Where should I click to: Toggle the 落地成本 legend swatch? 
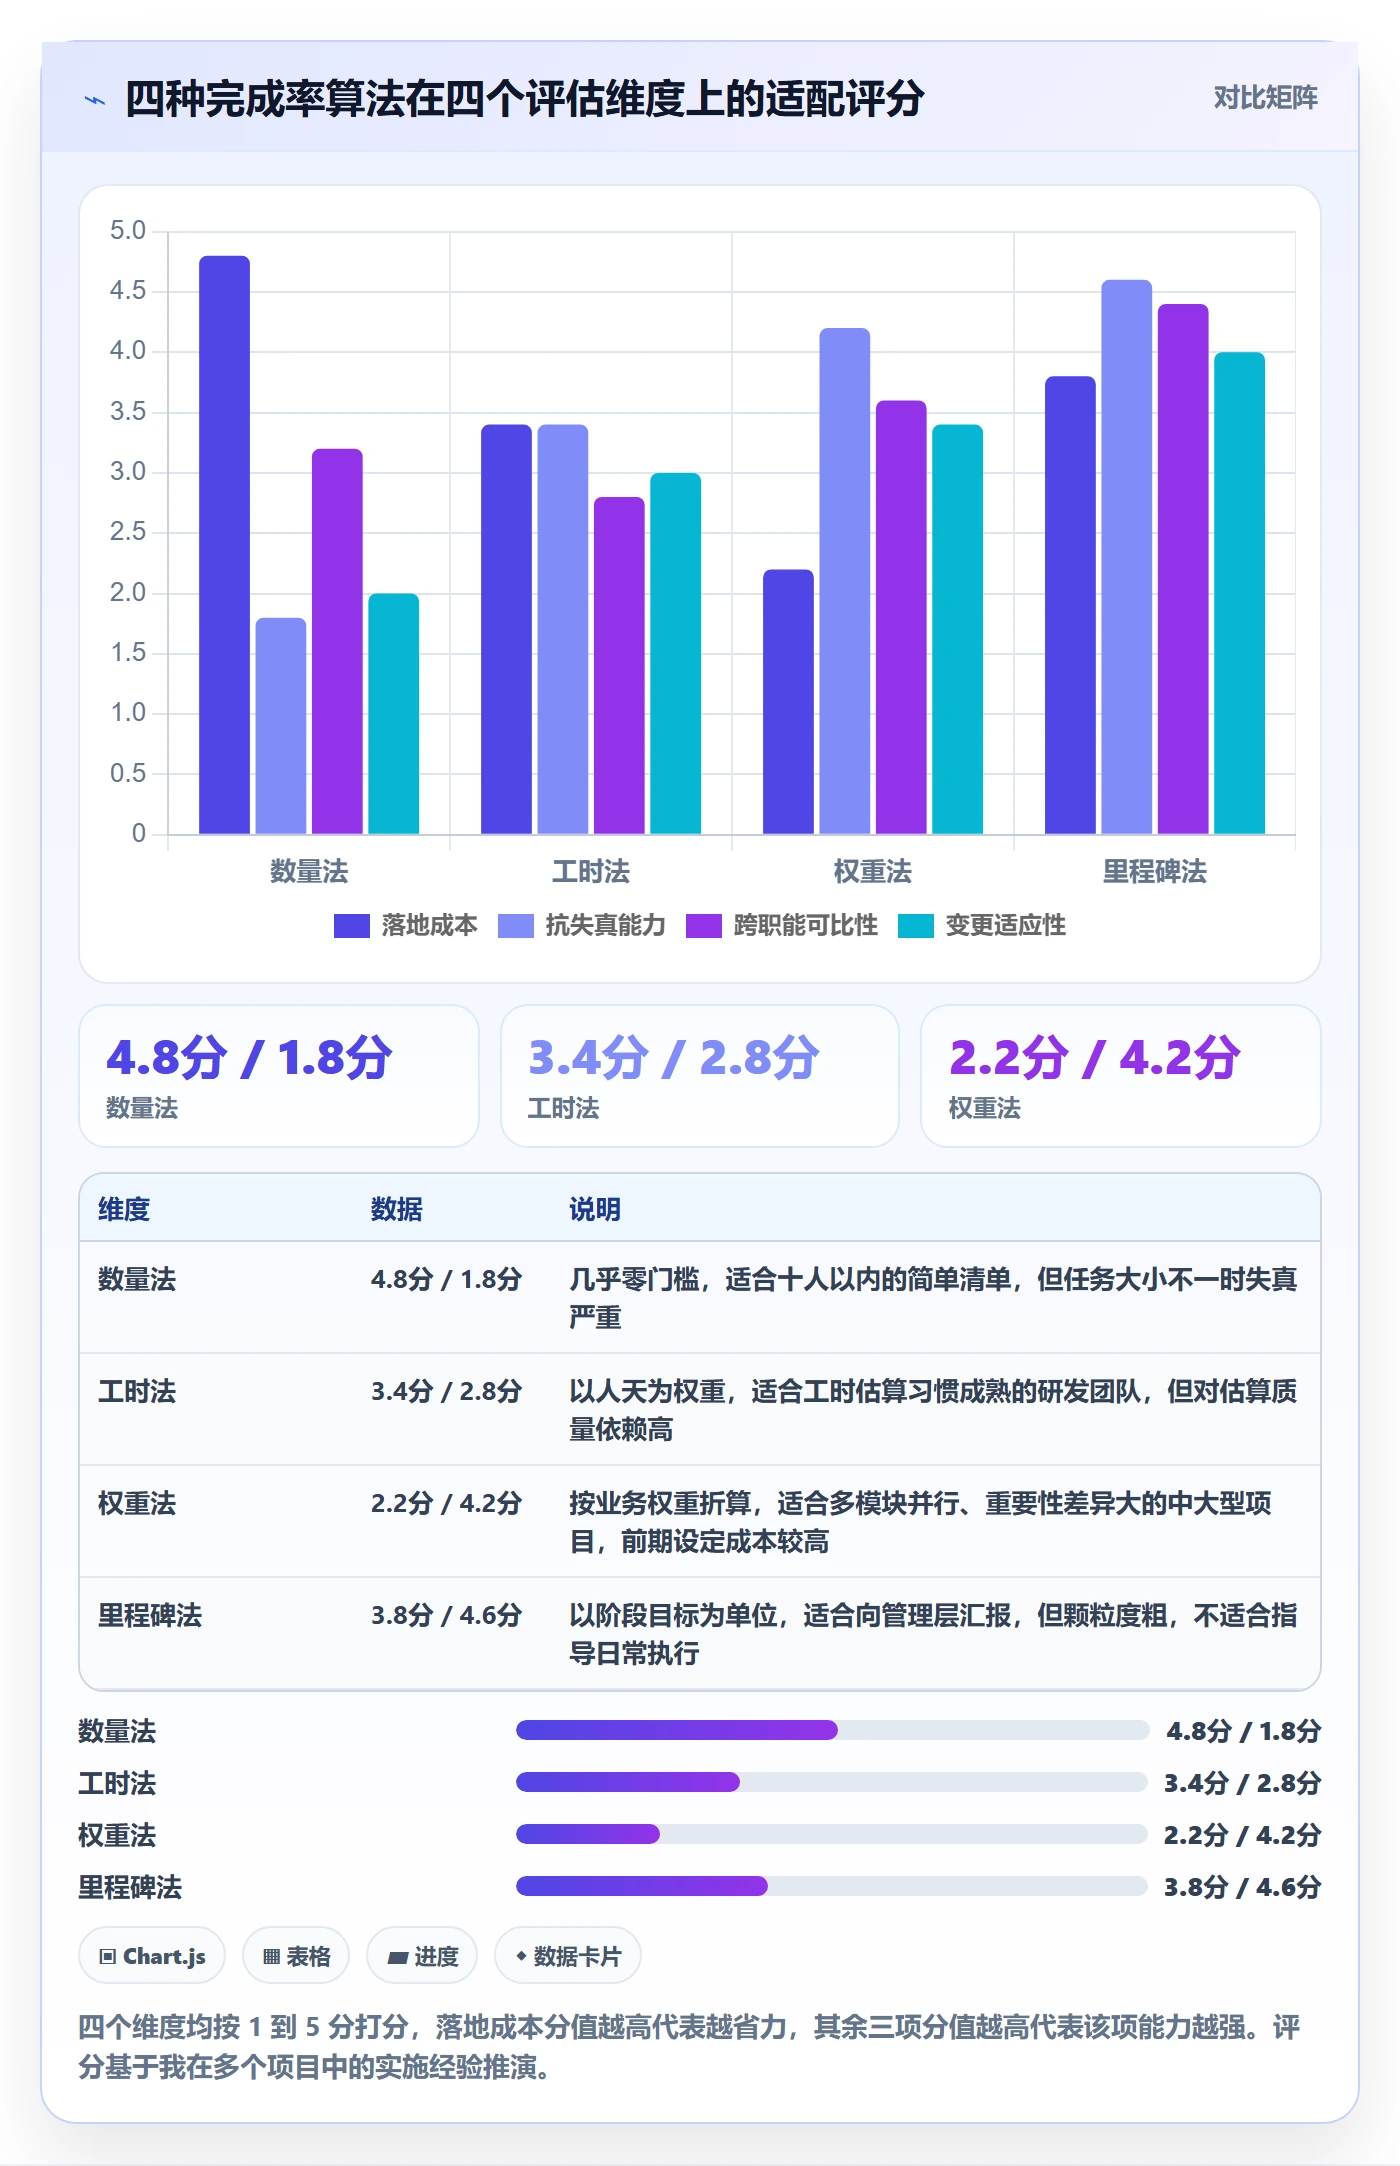pos(351,926)
